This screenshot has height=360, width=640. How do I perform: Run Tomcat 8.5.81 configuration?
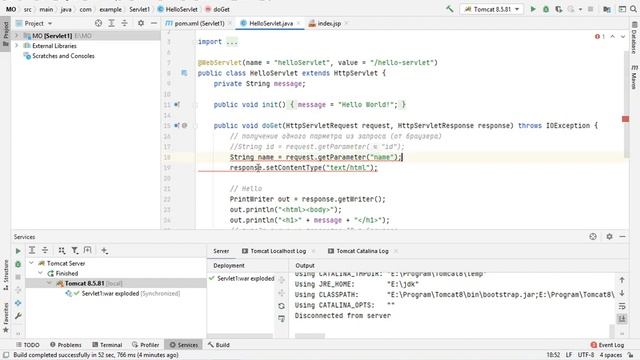pos(533,9)
